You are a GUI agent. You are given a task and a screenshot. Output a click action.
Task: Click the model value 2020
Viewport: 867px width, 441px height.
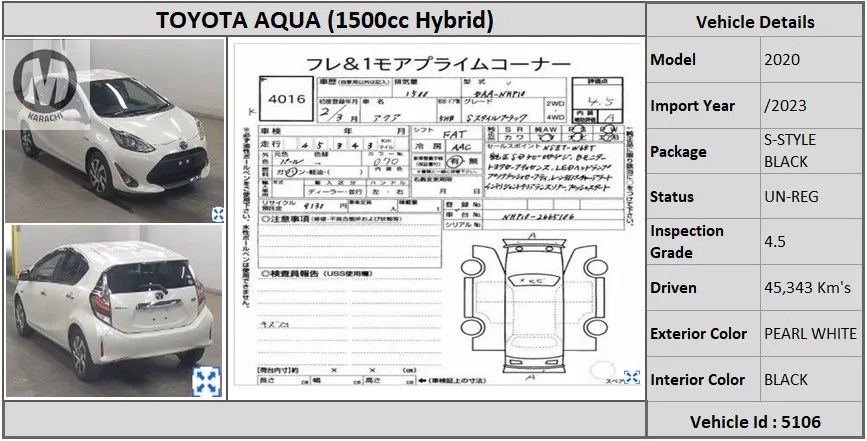point(782,60)
